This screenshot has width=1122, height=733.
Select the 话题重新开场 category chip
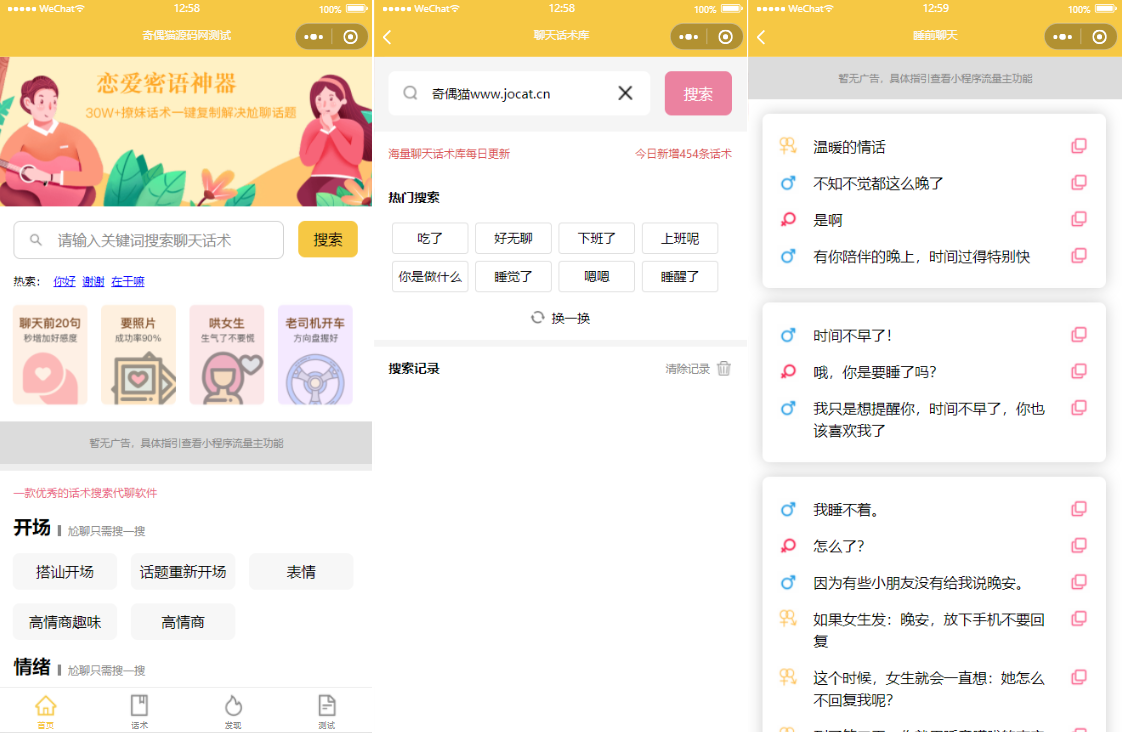pyautogui.click(x=182, y=572)
